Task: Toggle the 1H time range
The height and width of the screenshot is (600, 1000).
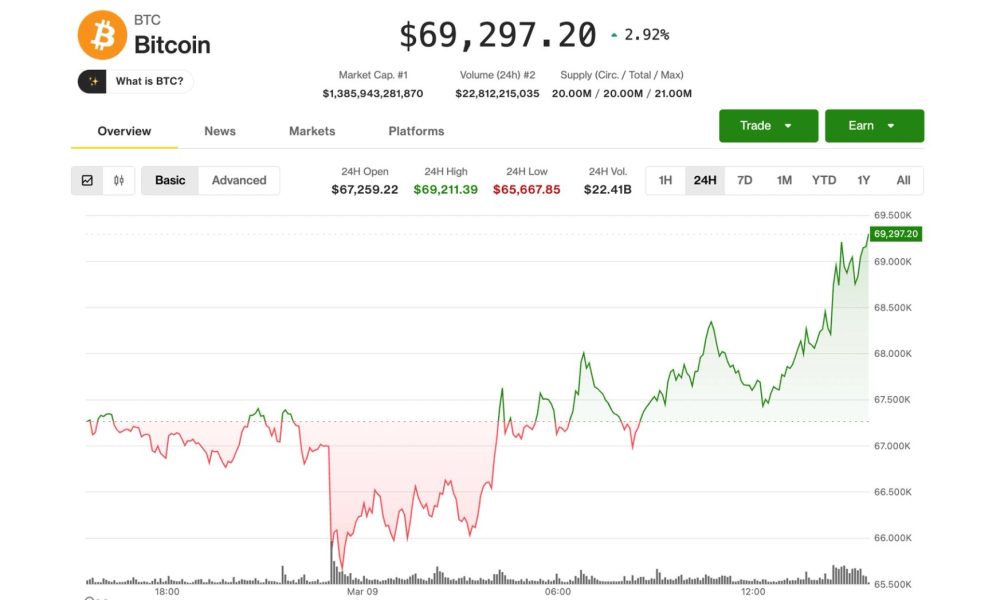Action: click(x=665, y=180)
